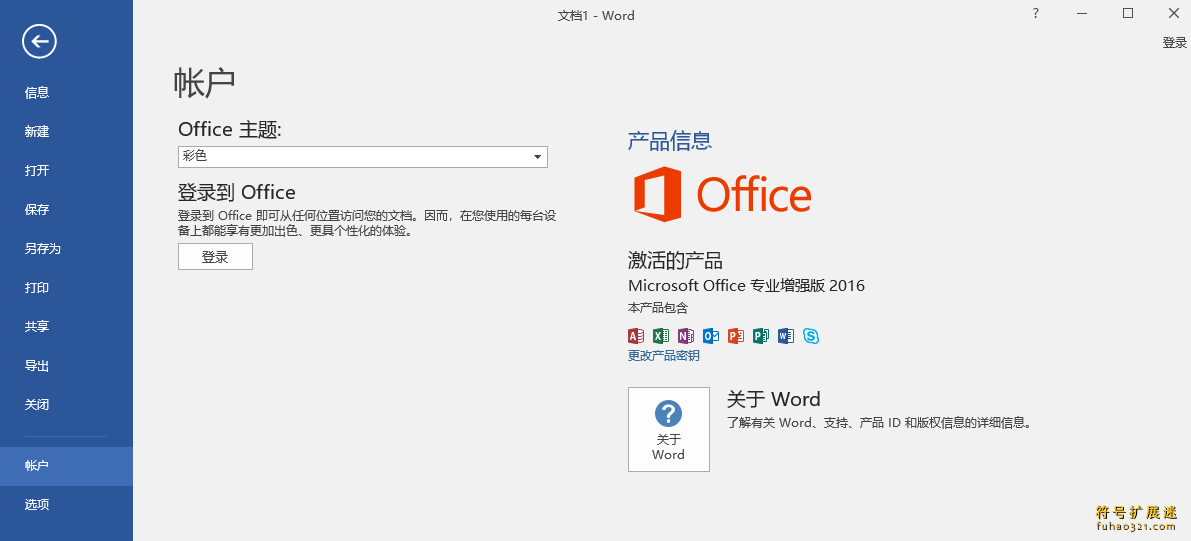Click the 激活的产品 heading
Image resolution: width=1191 pixels, height=541 pixels.
tap(674, 261)
